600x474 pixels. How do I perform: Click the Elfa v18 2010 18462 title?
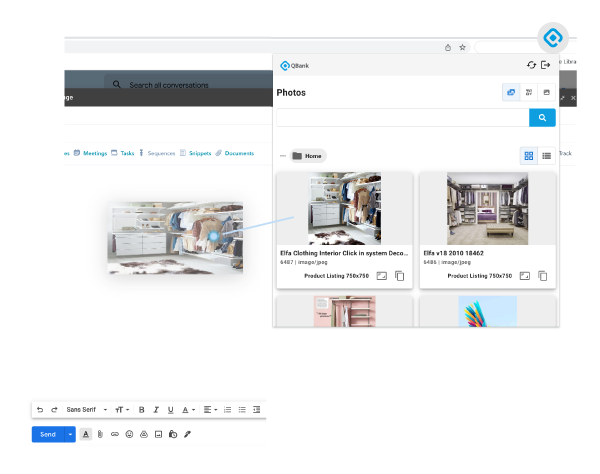(453, 253)
